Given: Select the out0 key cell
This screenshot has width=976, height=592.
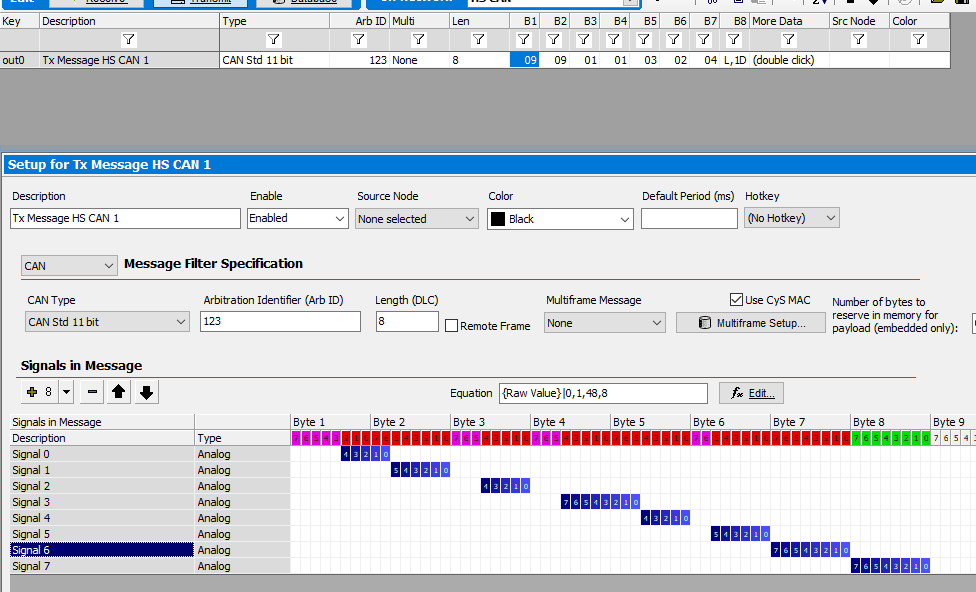Looking at the screenshot, I should (19, 60).
